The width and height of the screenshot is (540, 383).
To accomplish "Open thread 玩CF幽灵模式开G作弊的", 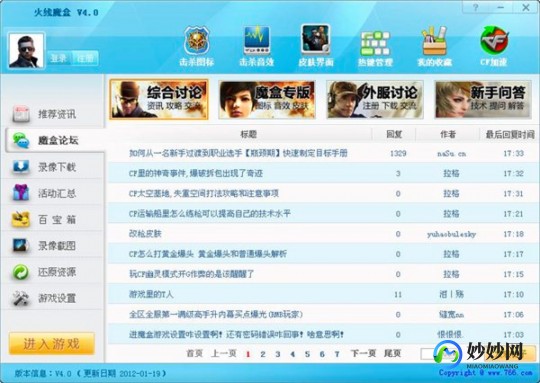I will [191, 274].
